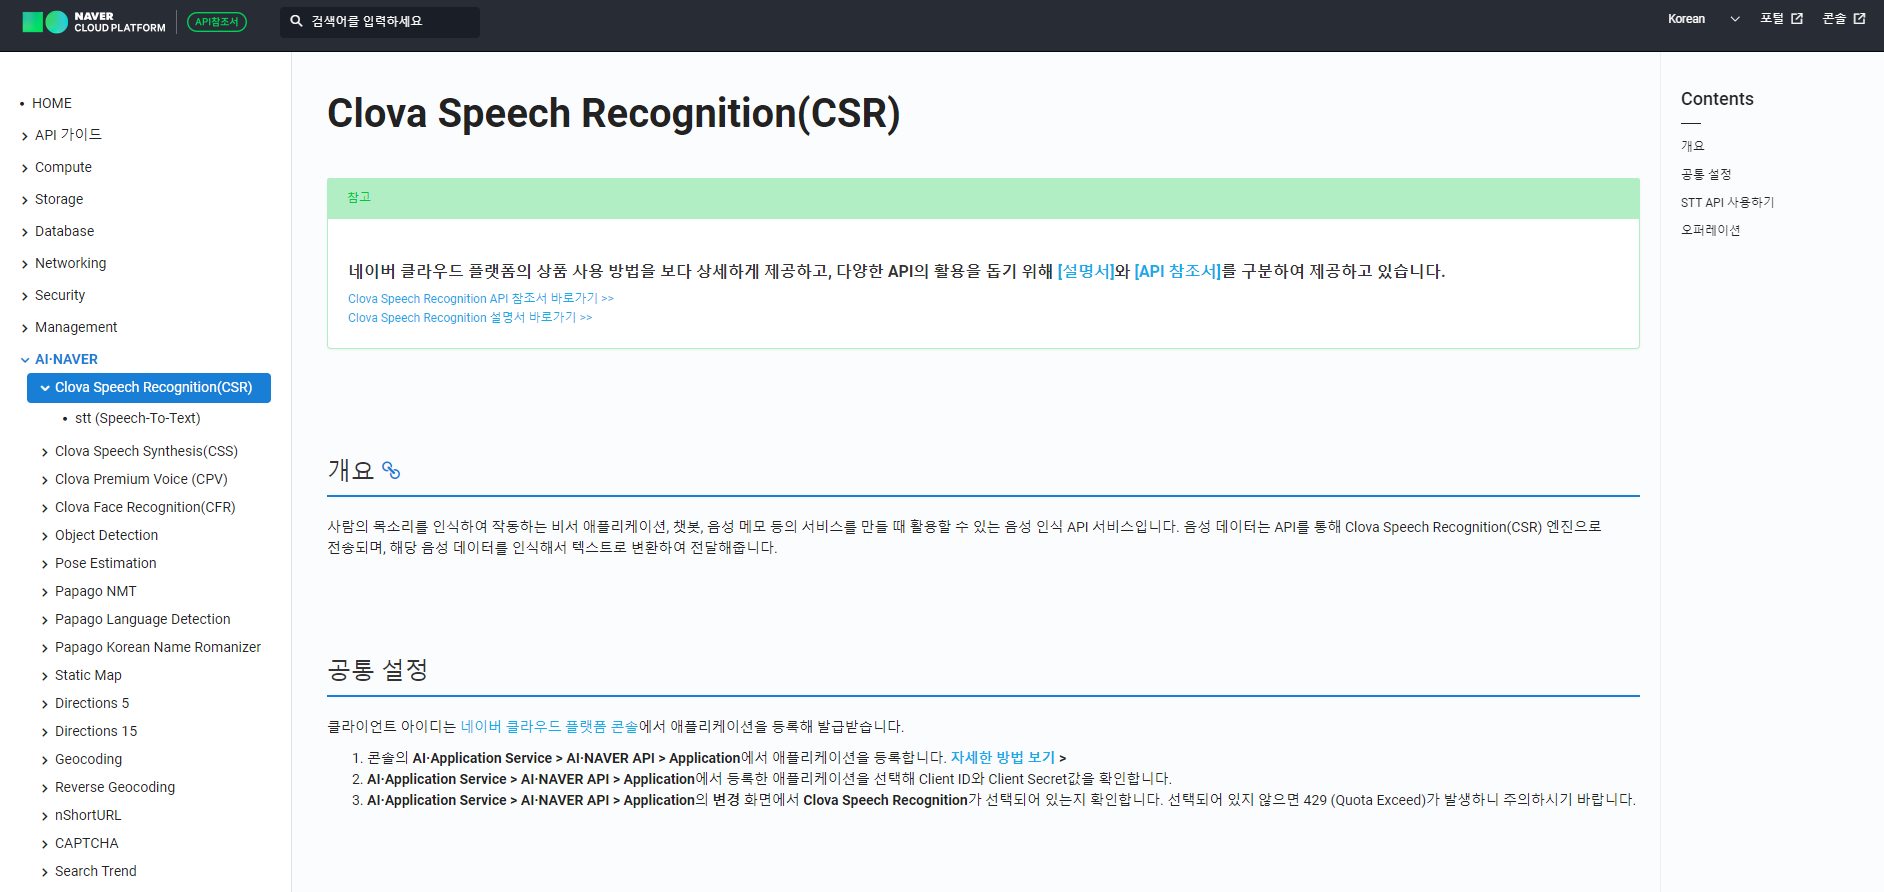
Task: Click the page title Clova Speech Recognition(CSR)
Action: (x=614, y=113)
